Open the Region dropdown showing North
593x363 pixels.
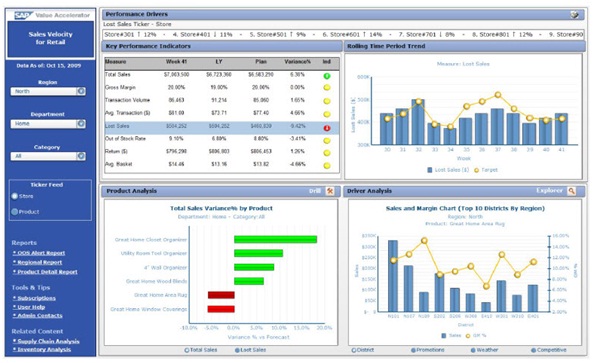48,91
